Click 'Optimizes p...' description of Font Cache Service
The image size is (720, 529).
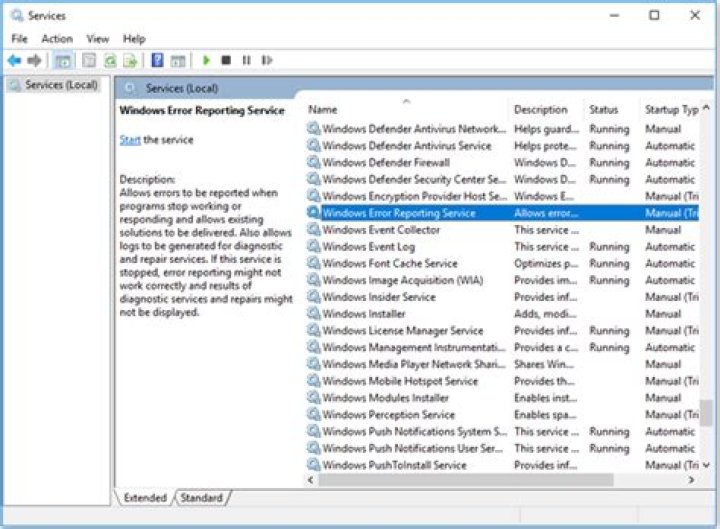point(546,263)
